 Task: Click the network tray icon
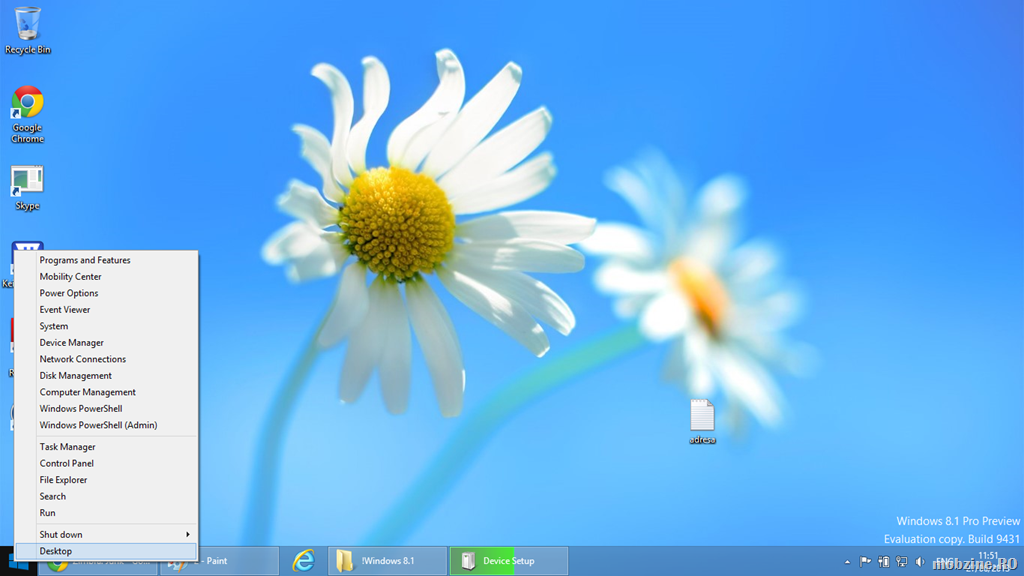coord(902,562)
